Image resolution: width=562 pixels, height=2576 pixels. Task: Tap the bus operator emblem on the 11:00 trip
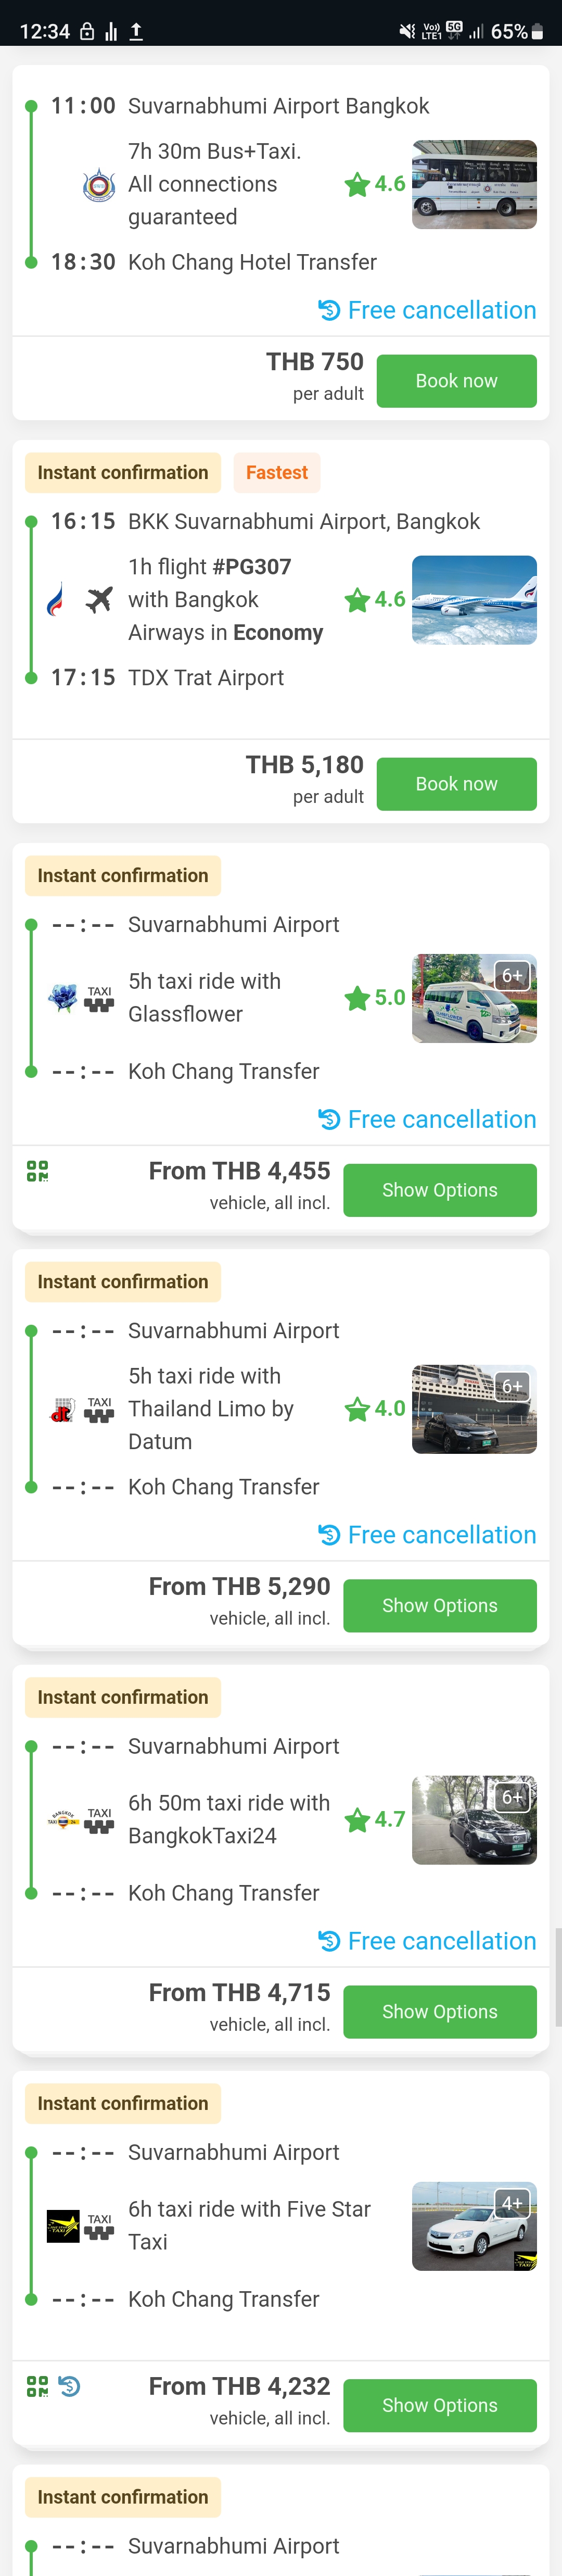coord(98,185)
